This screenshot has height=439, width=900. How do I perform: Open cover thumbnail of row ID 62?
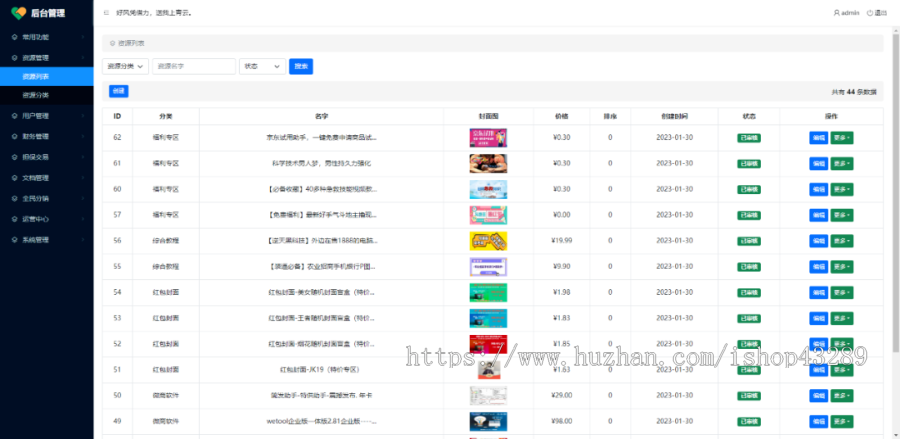pos(488,138)
